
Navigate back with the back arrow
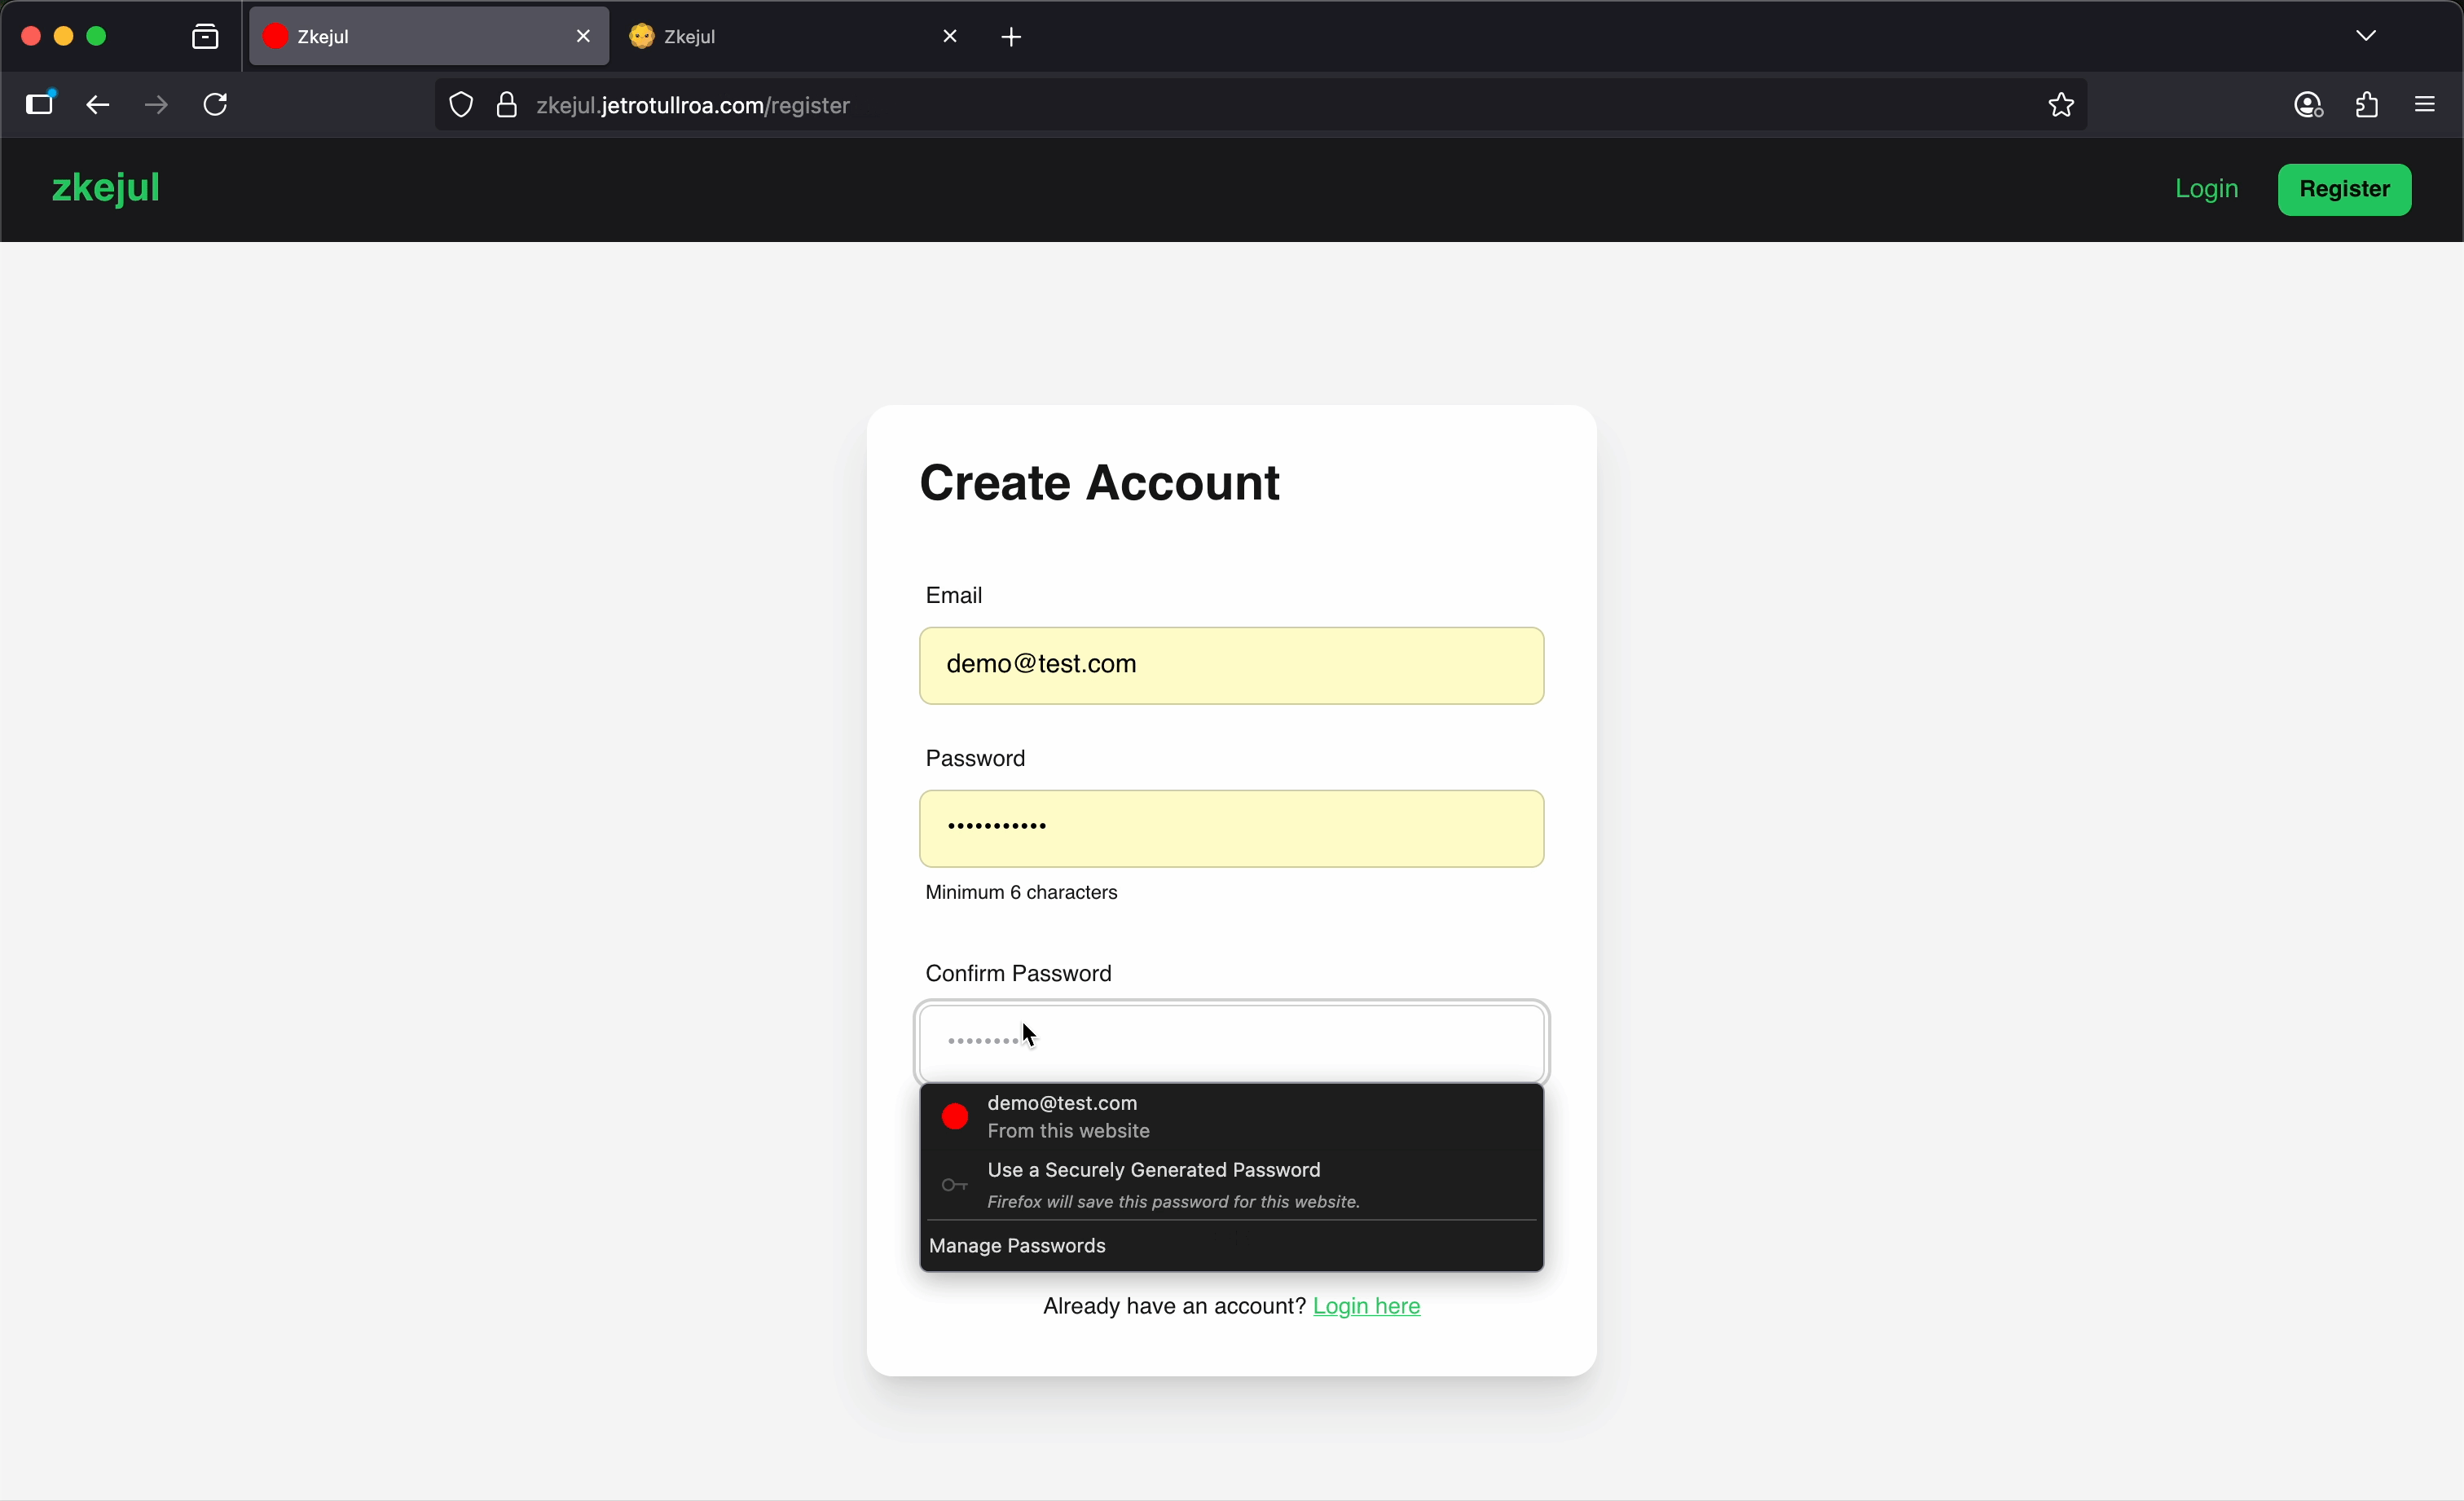click(97, 105)
